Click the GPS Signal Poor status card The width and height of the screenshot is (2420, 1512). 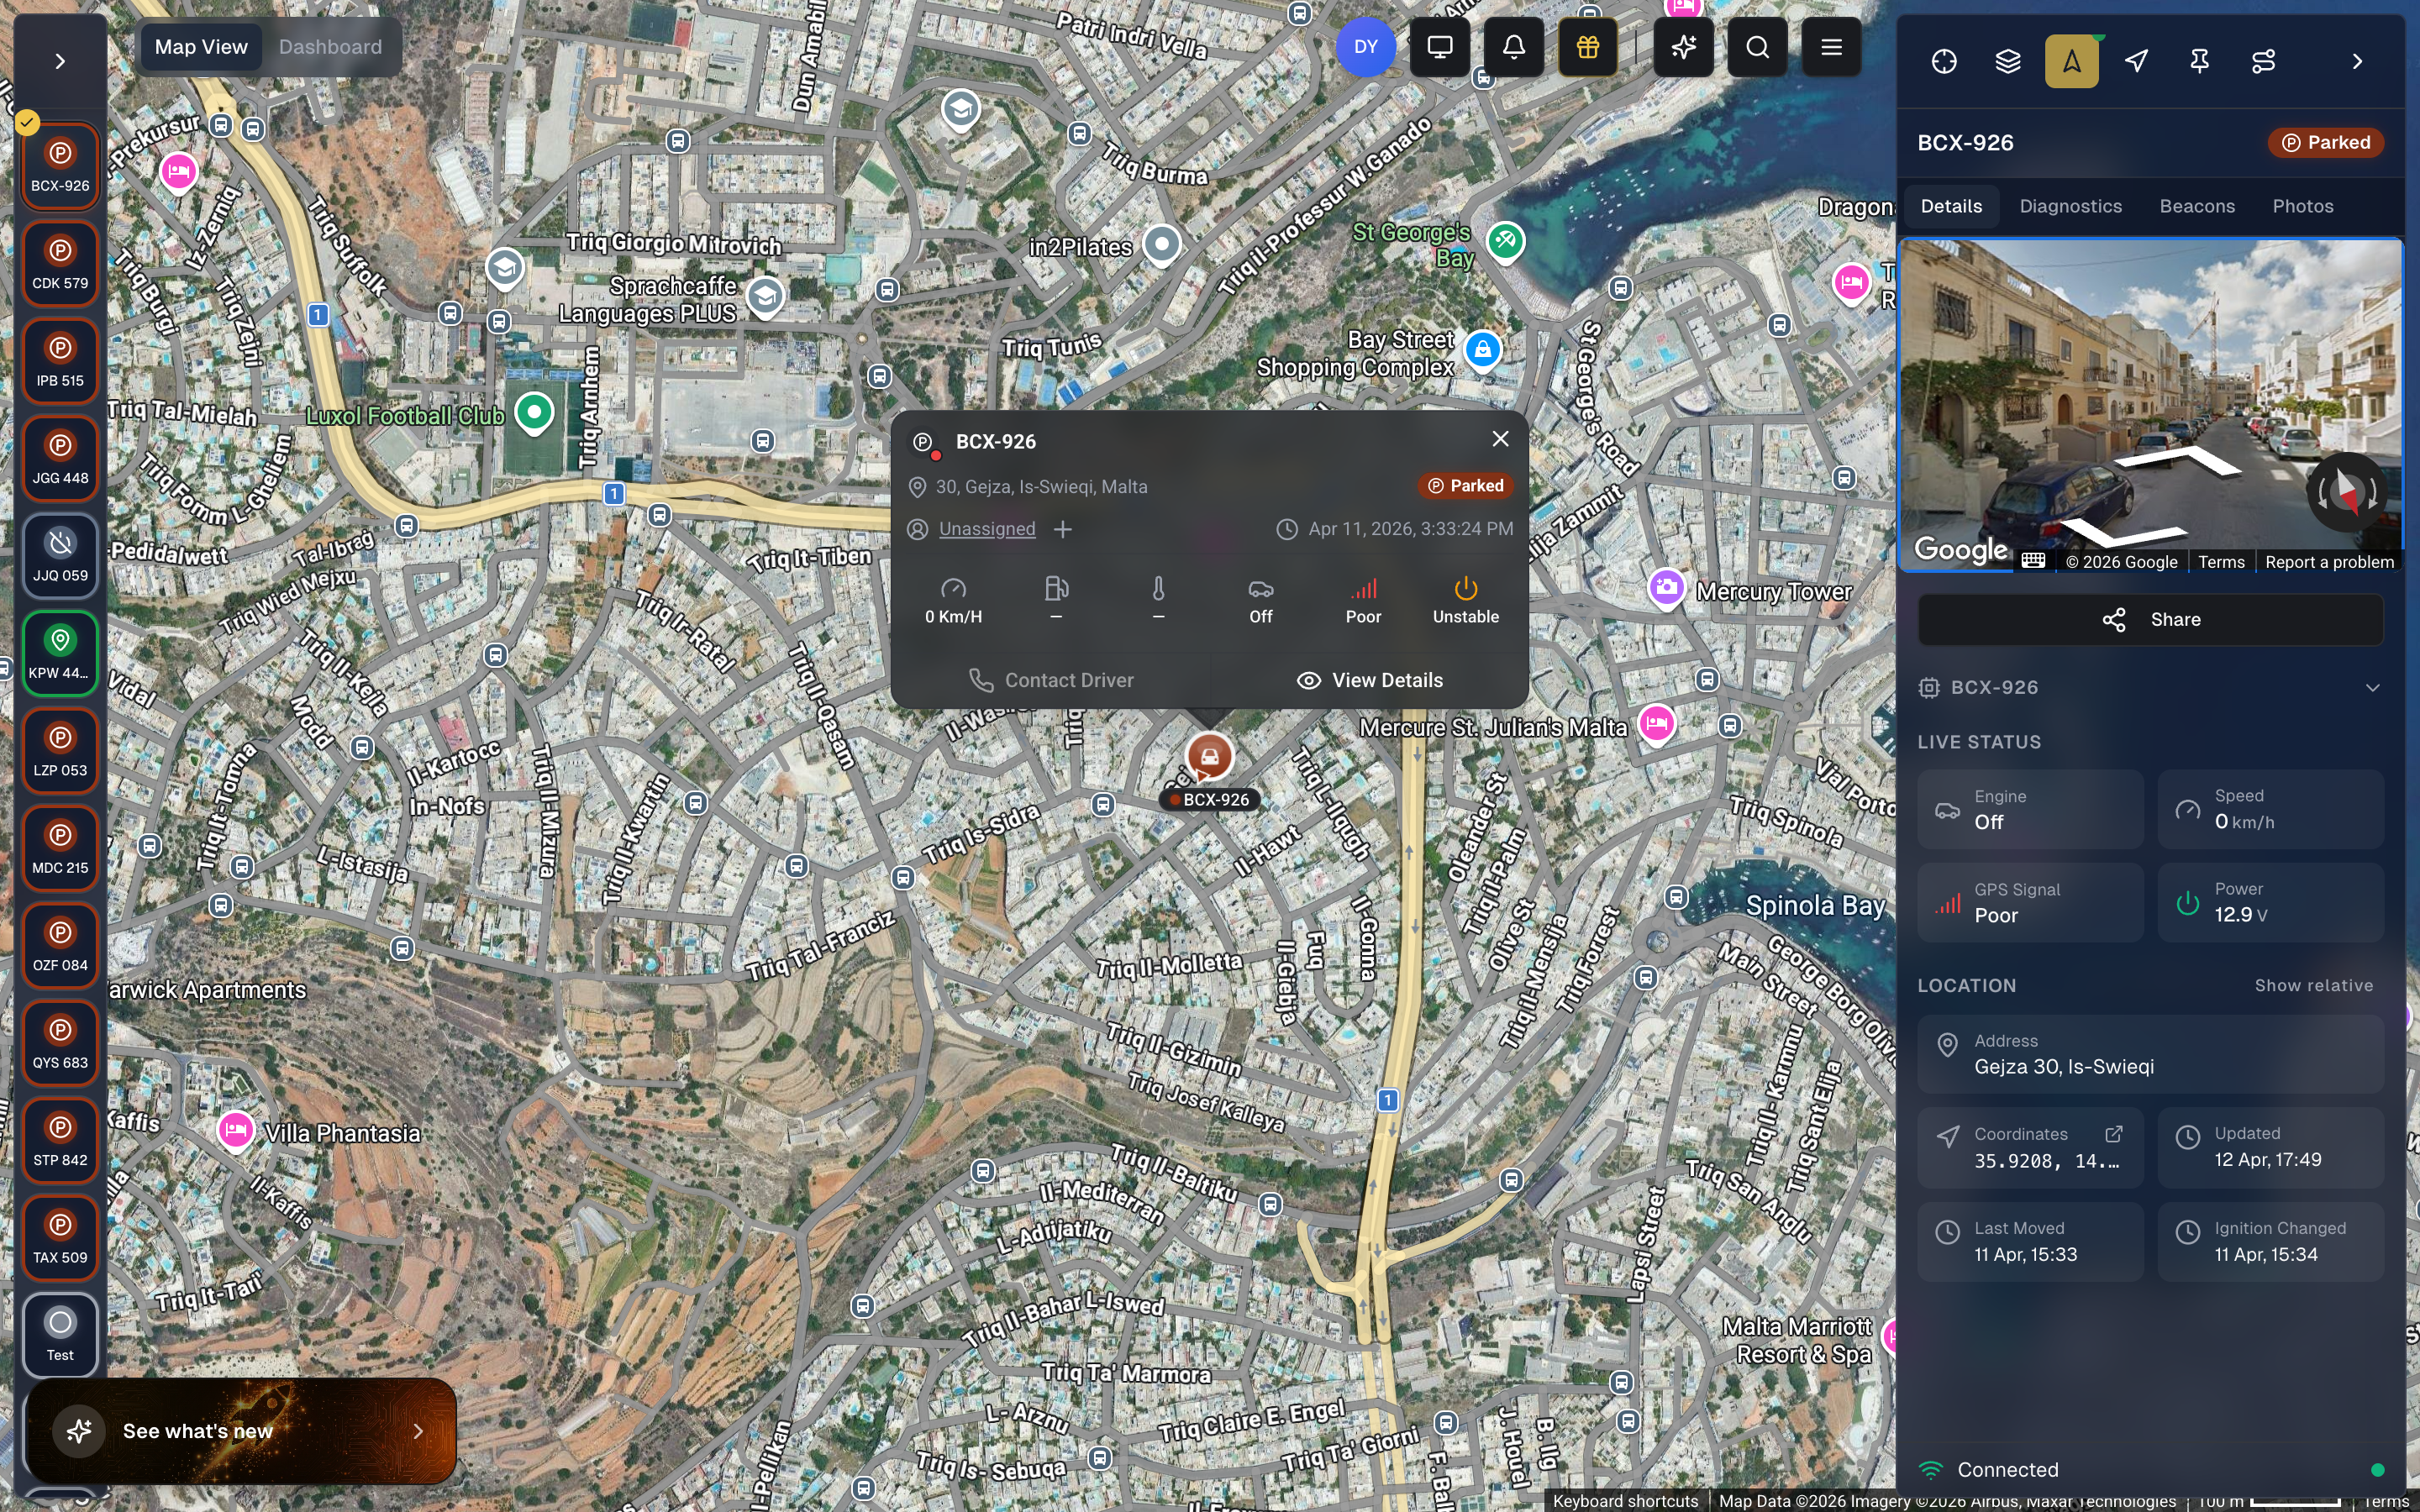pos(2030,903)
